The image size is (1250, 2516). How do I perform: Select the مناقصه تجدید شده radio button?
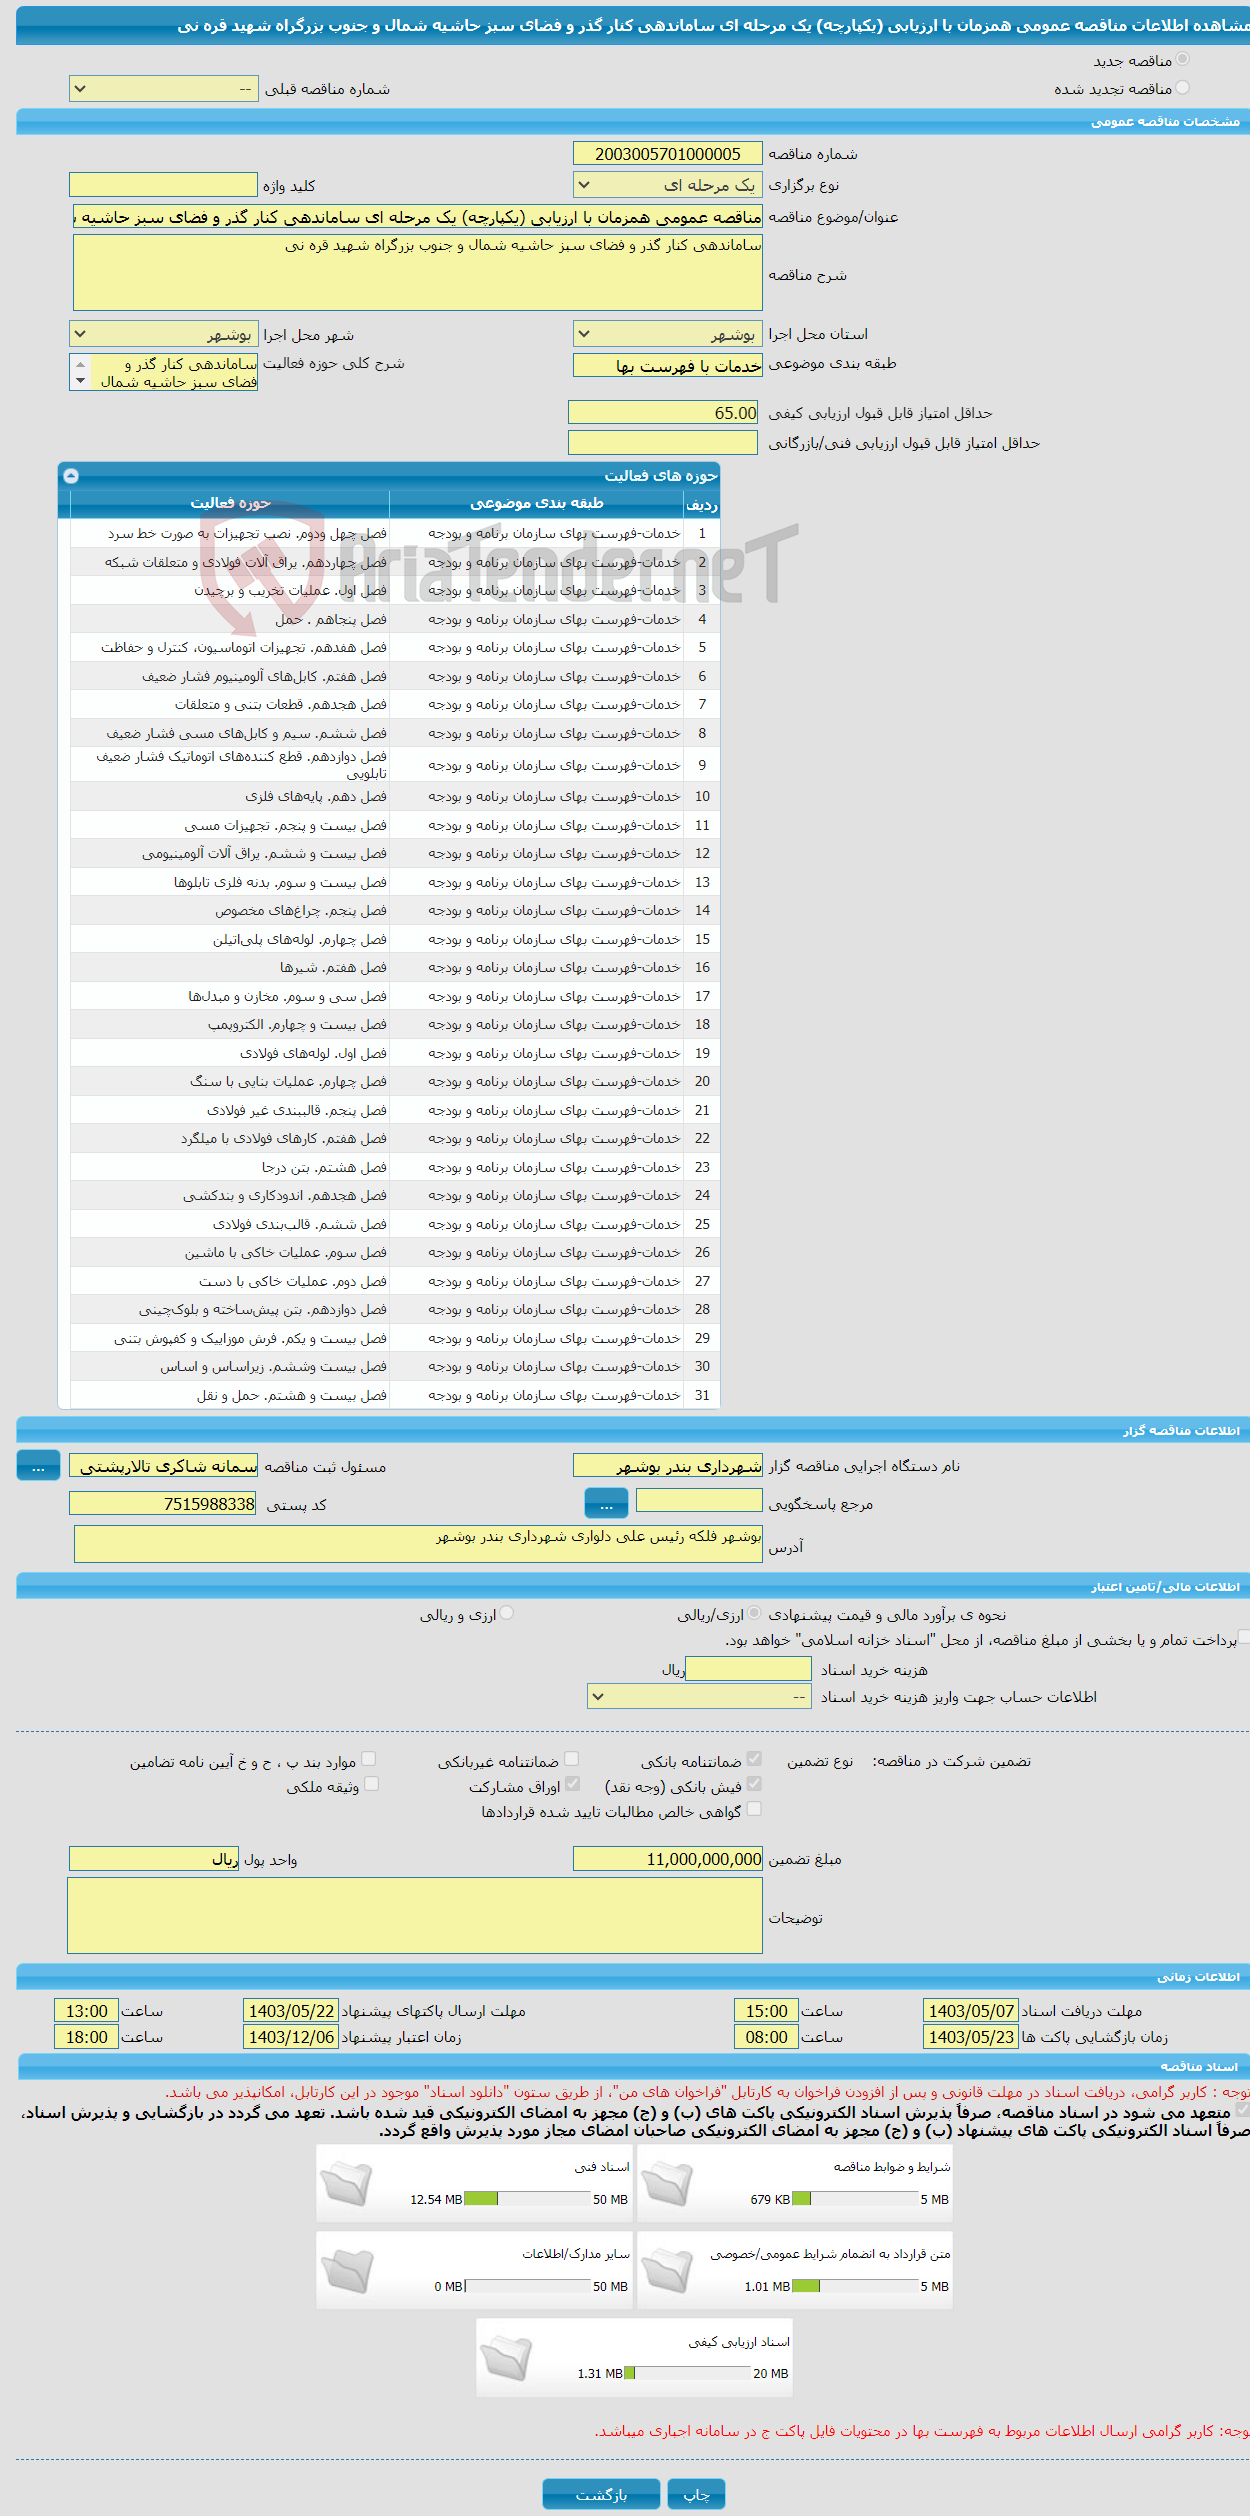(x=1182, y=88)
